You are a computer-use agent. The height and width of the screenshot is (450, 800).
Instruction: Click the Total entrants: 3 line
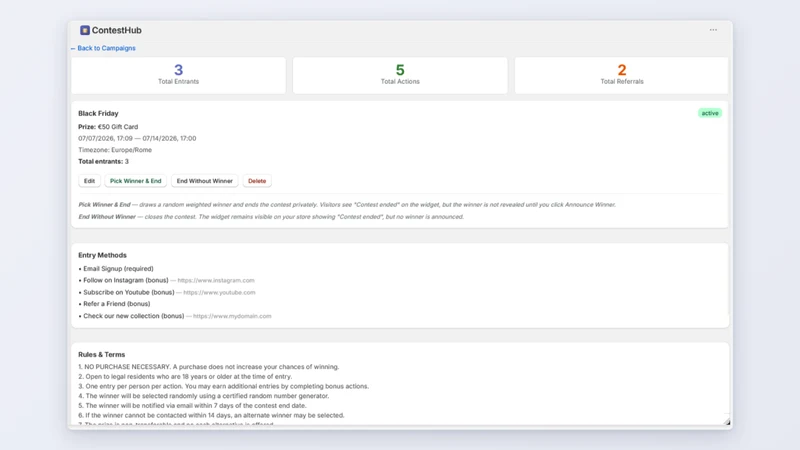tap(104, 161)
